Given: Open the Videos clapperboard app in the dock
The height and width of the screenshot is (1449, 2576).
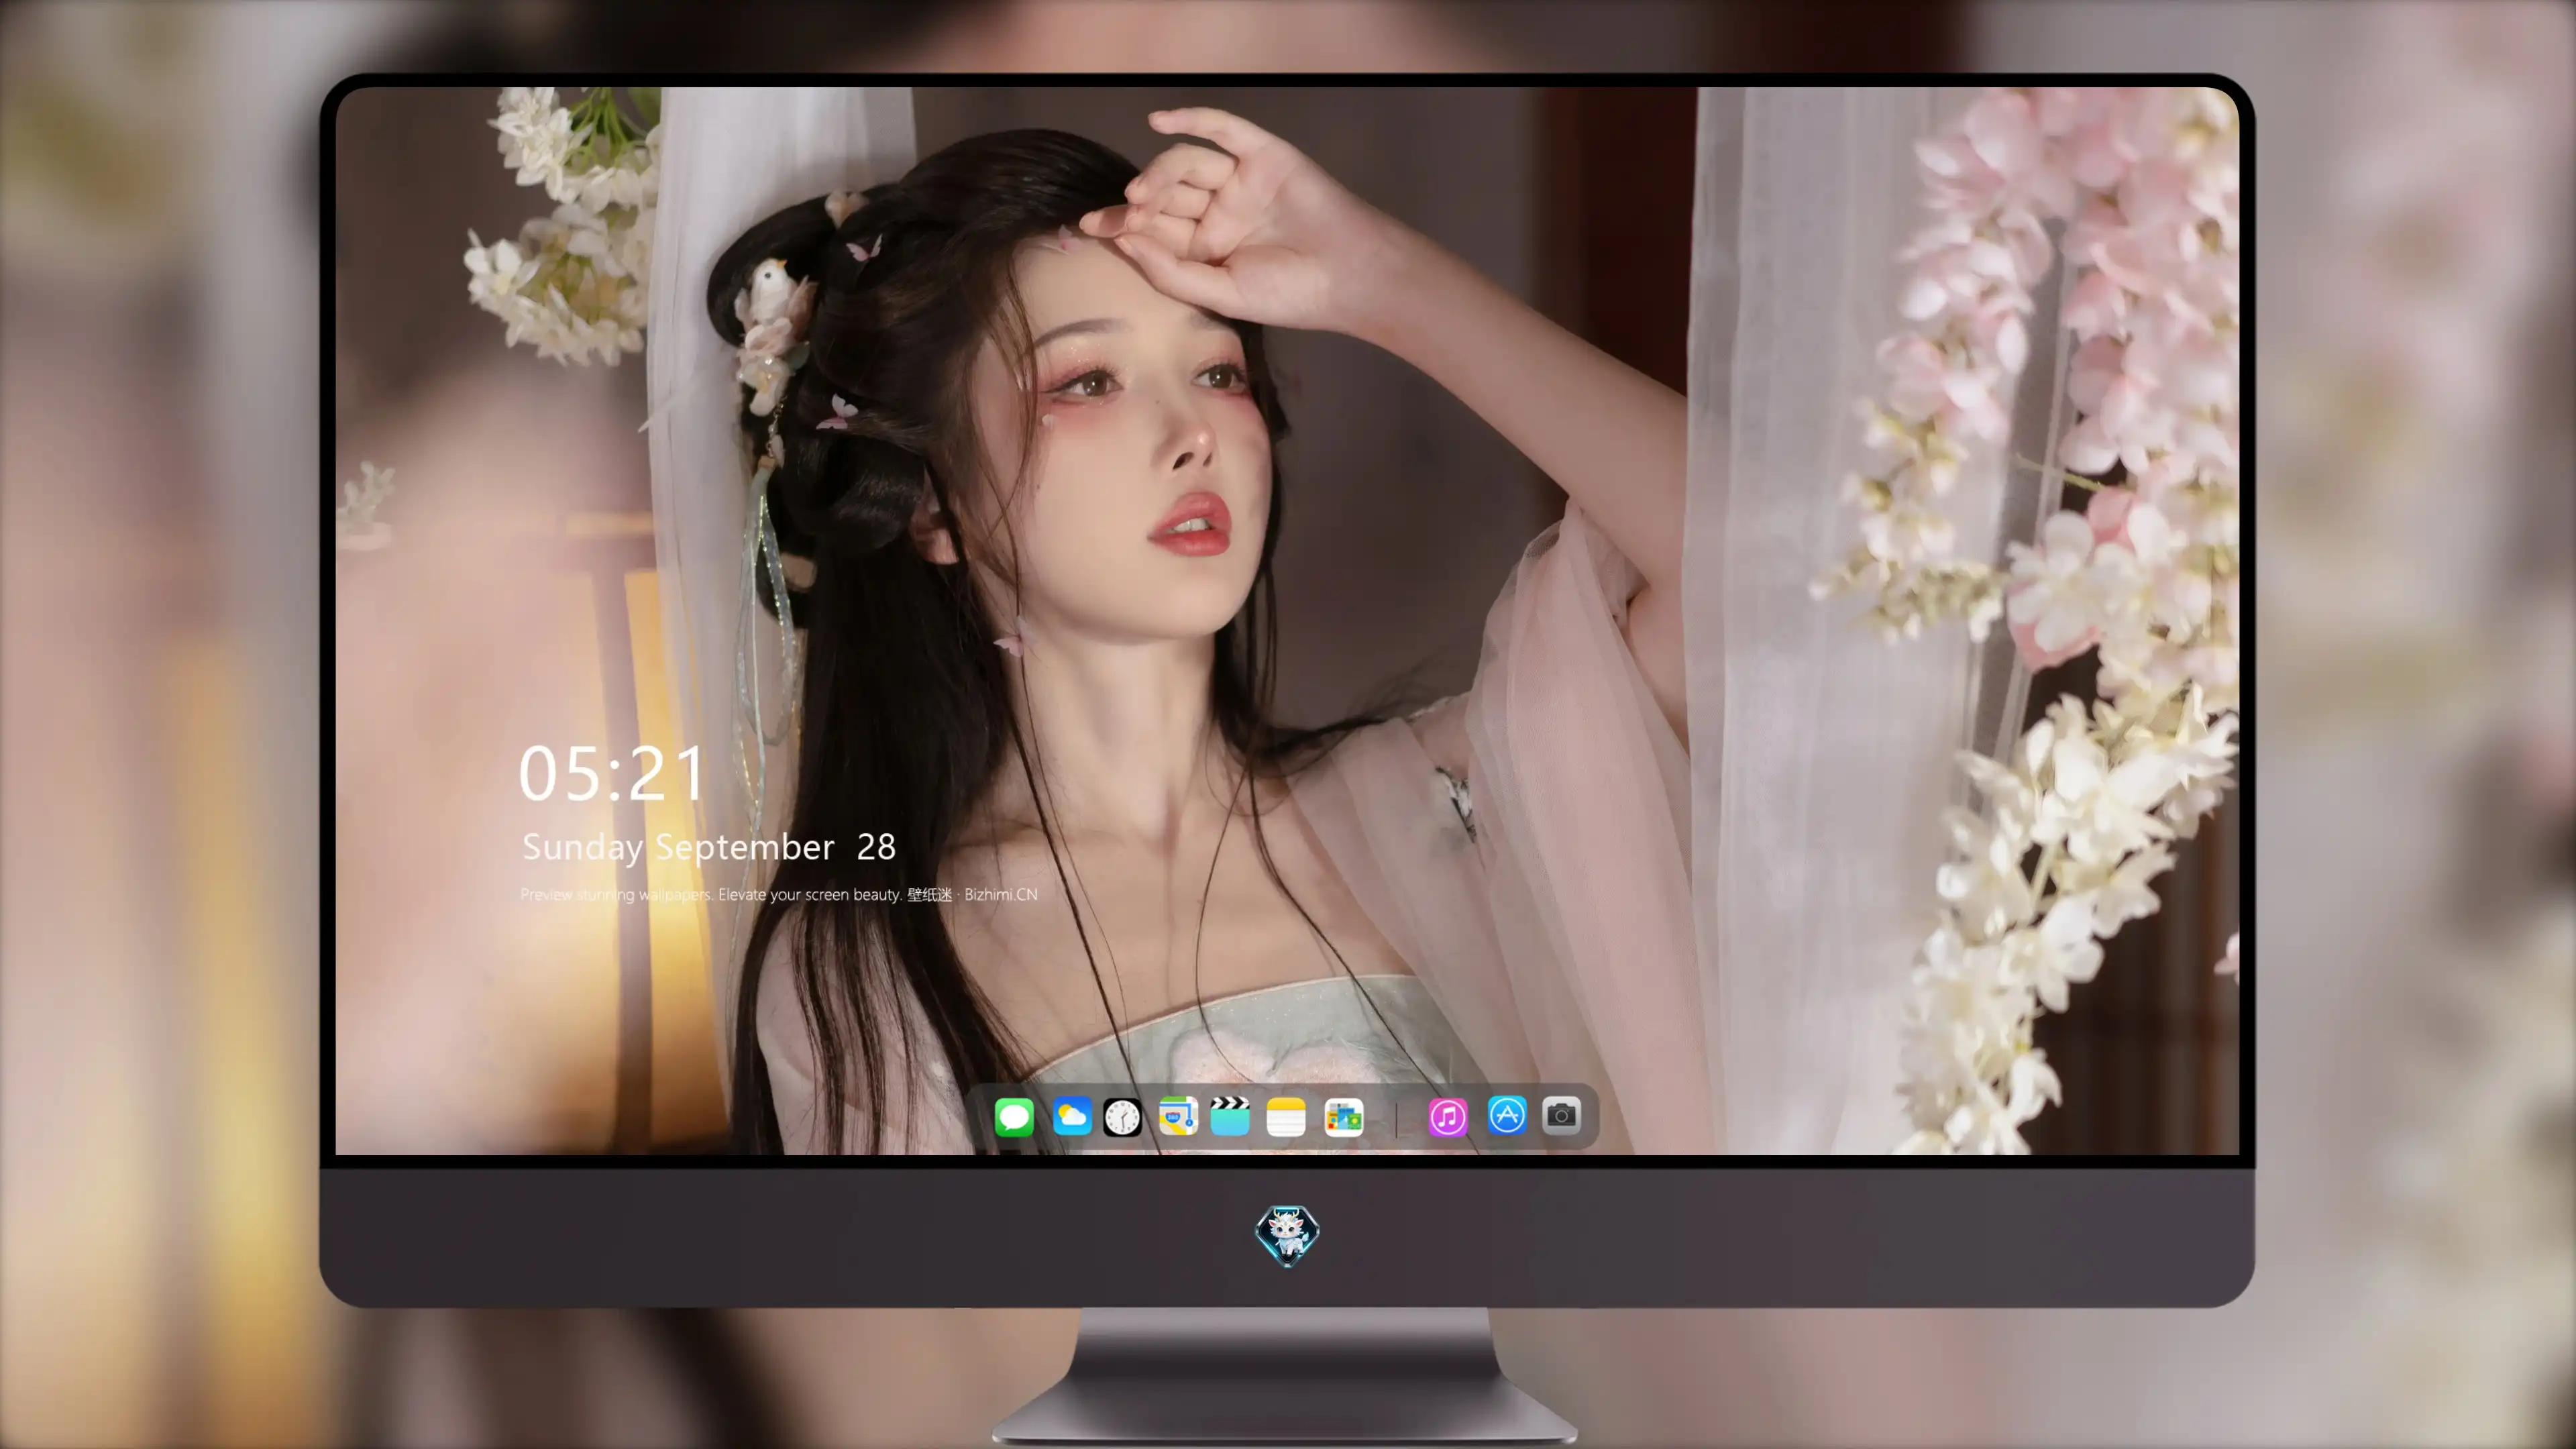Looking at the screenshot, I should [1230, 1116].
